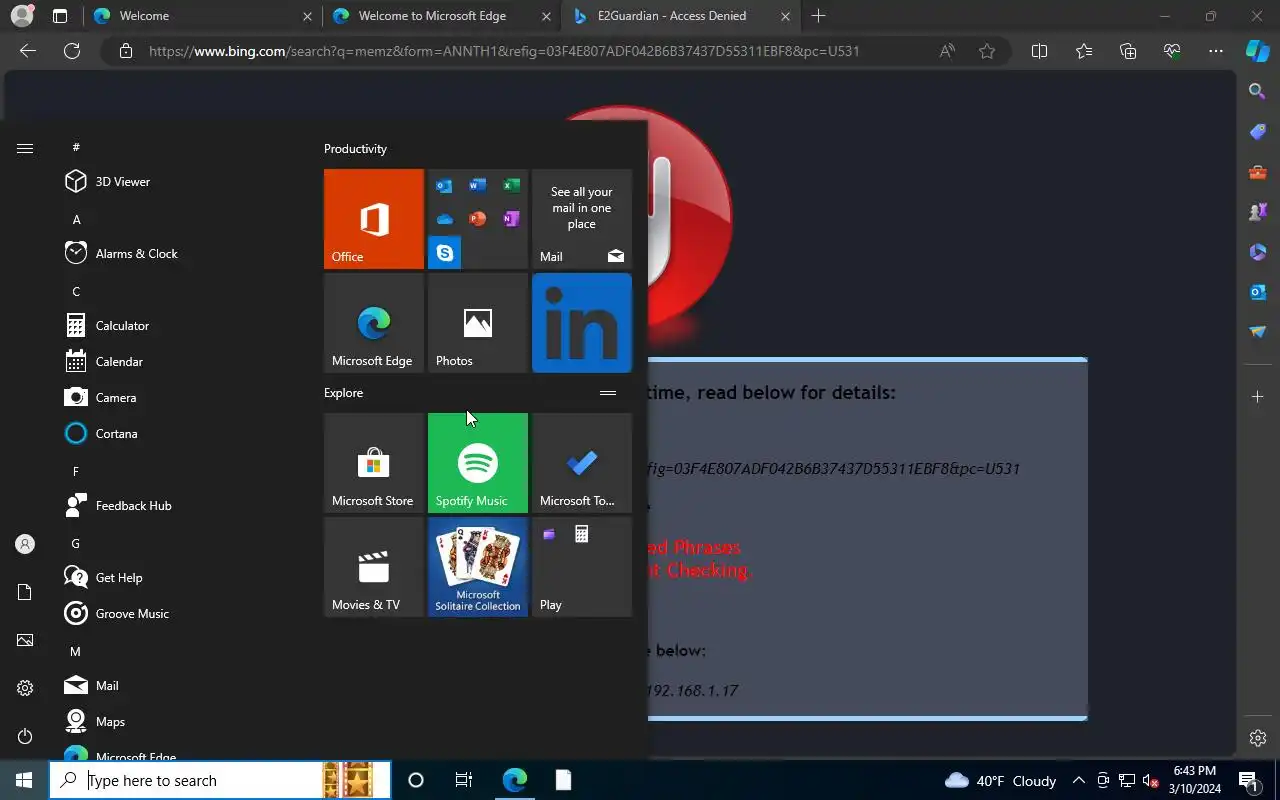The image size is (1280, 800).
Task: Open the Office apps folder tile
Action: click(478, 219)
